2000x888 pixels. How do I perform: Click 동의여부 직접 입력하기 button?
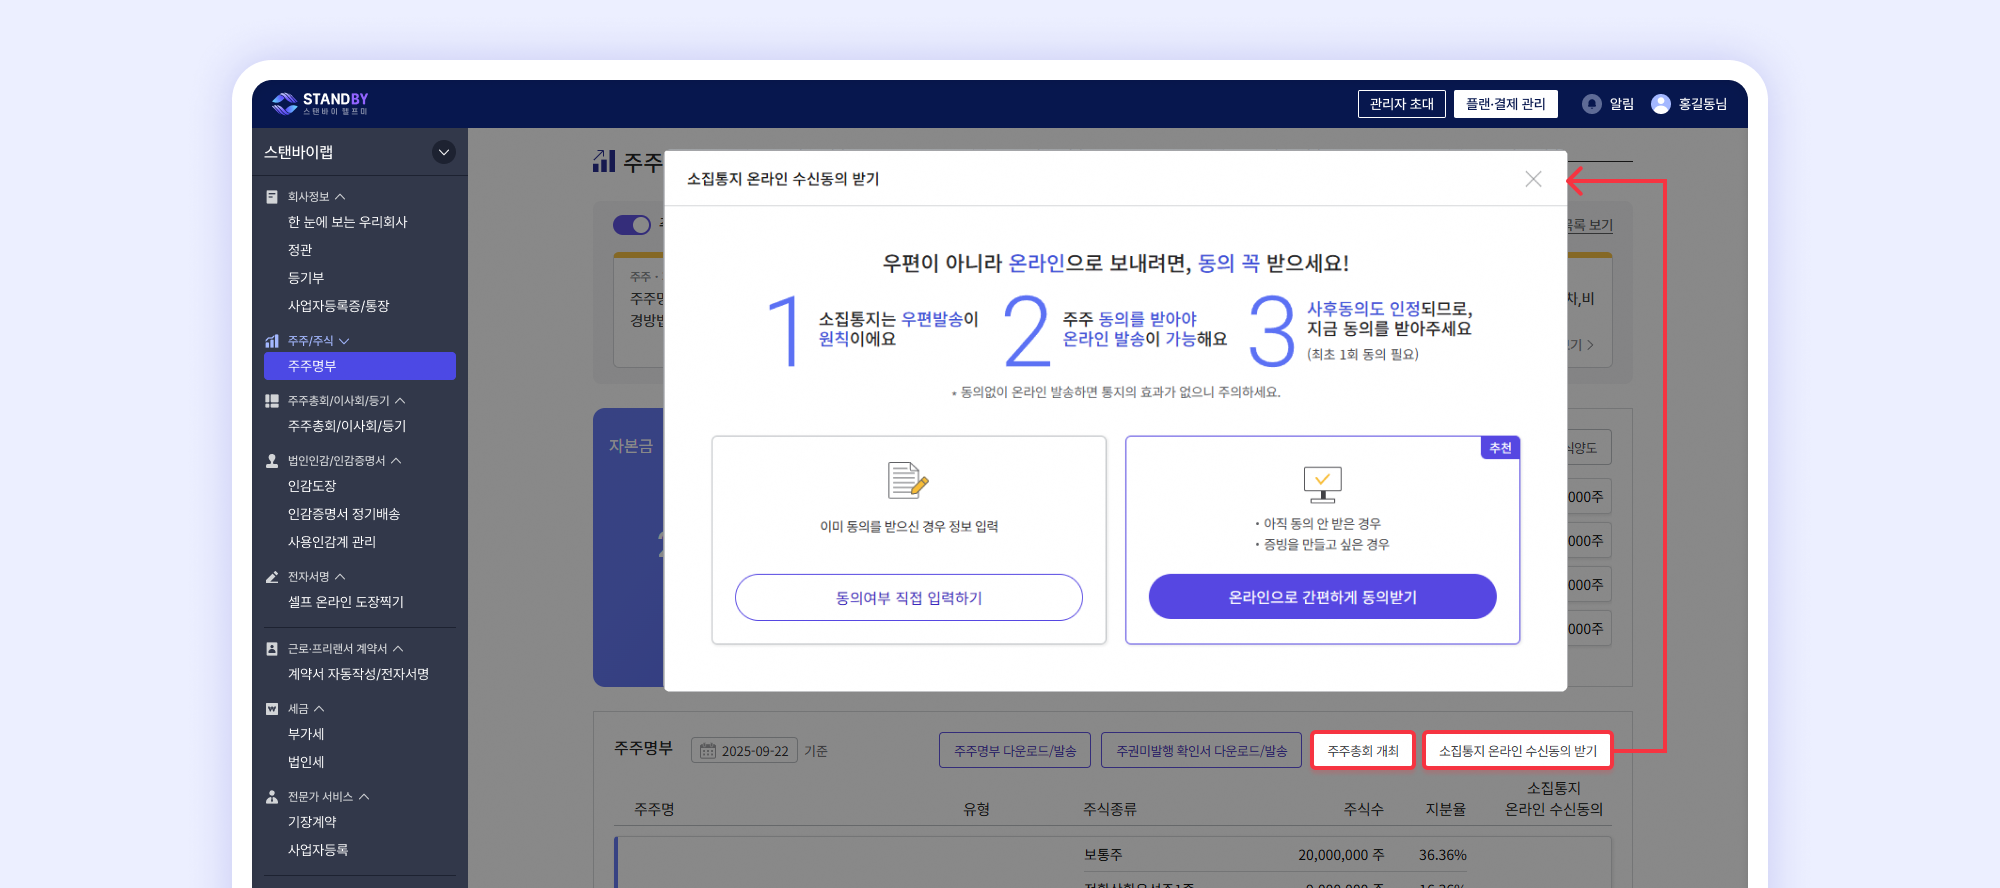909,598
